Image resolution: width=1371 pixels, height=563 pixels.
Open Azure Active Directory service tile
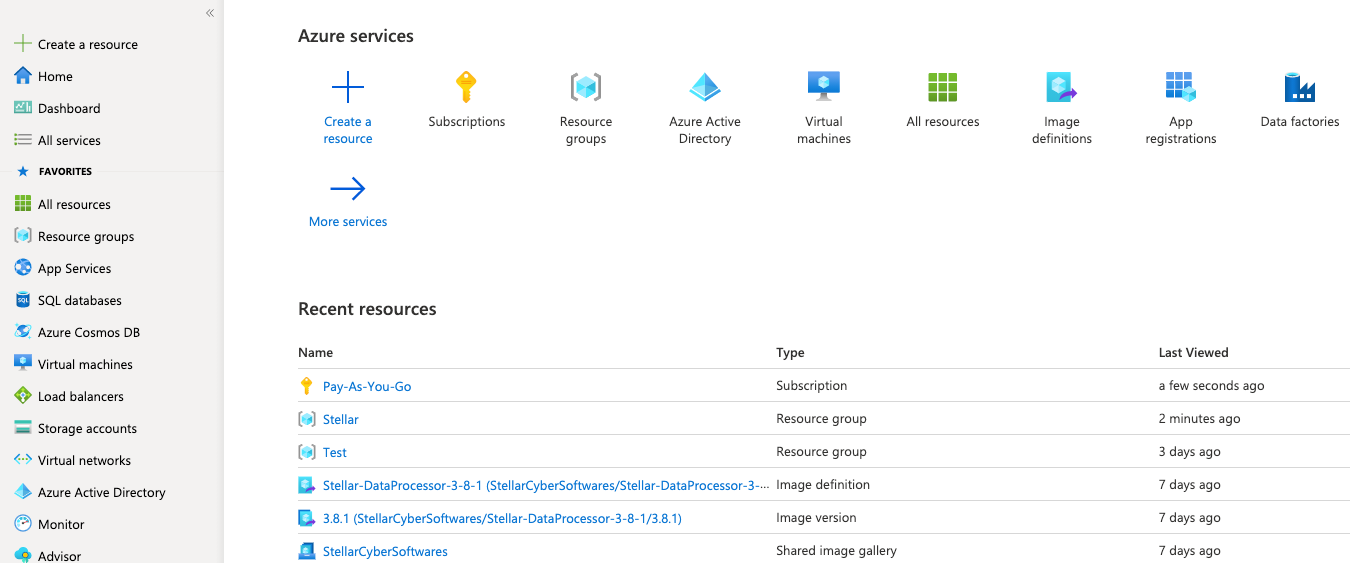click(705, 88)
